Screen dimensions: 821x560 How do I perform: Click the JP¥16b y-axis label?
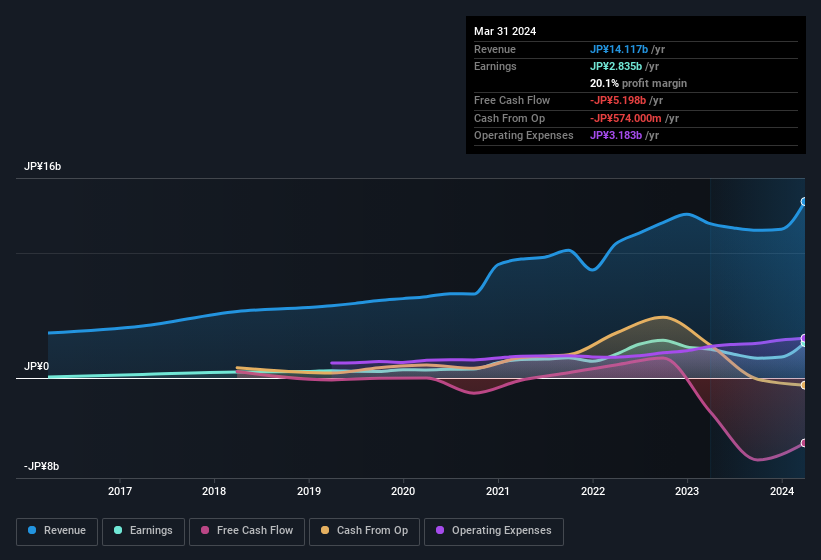[x=43, y=167]
